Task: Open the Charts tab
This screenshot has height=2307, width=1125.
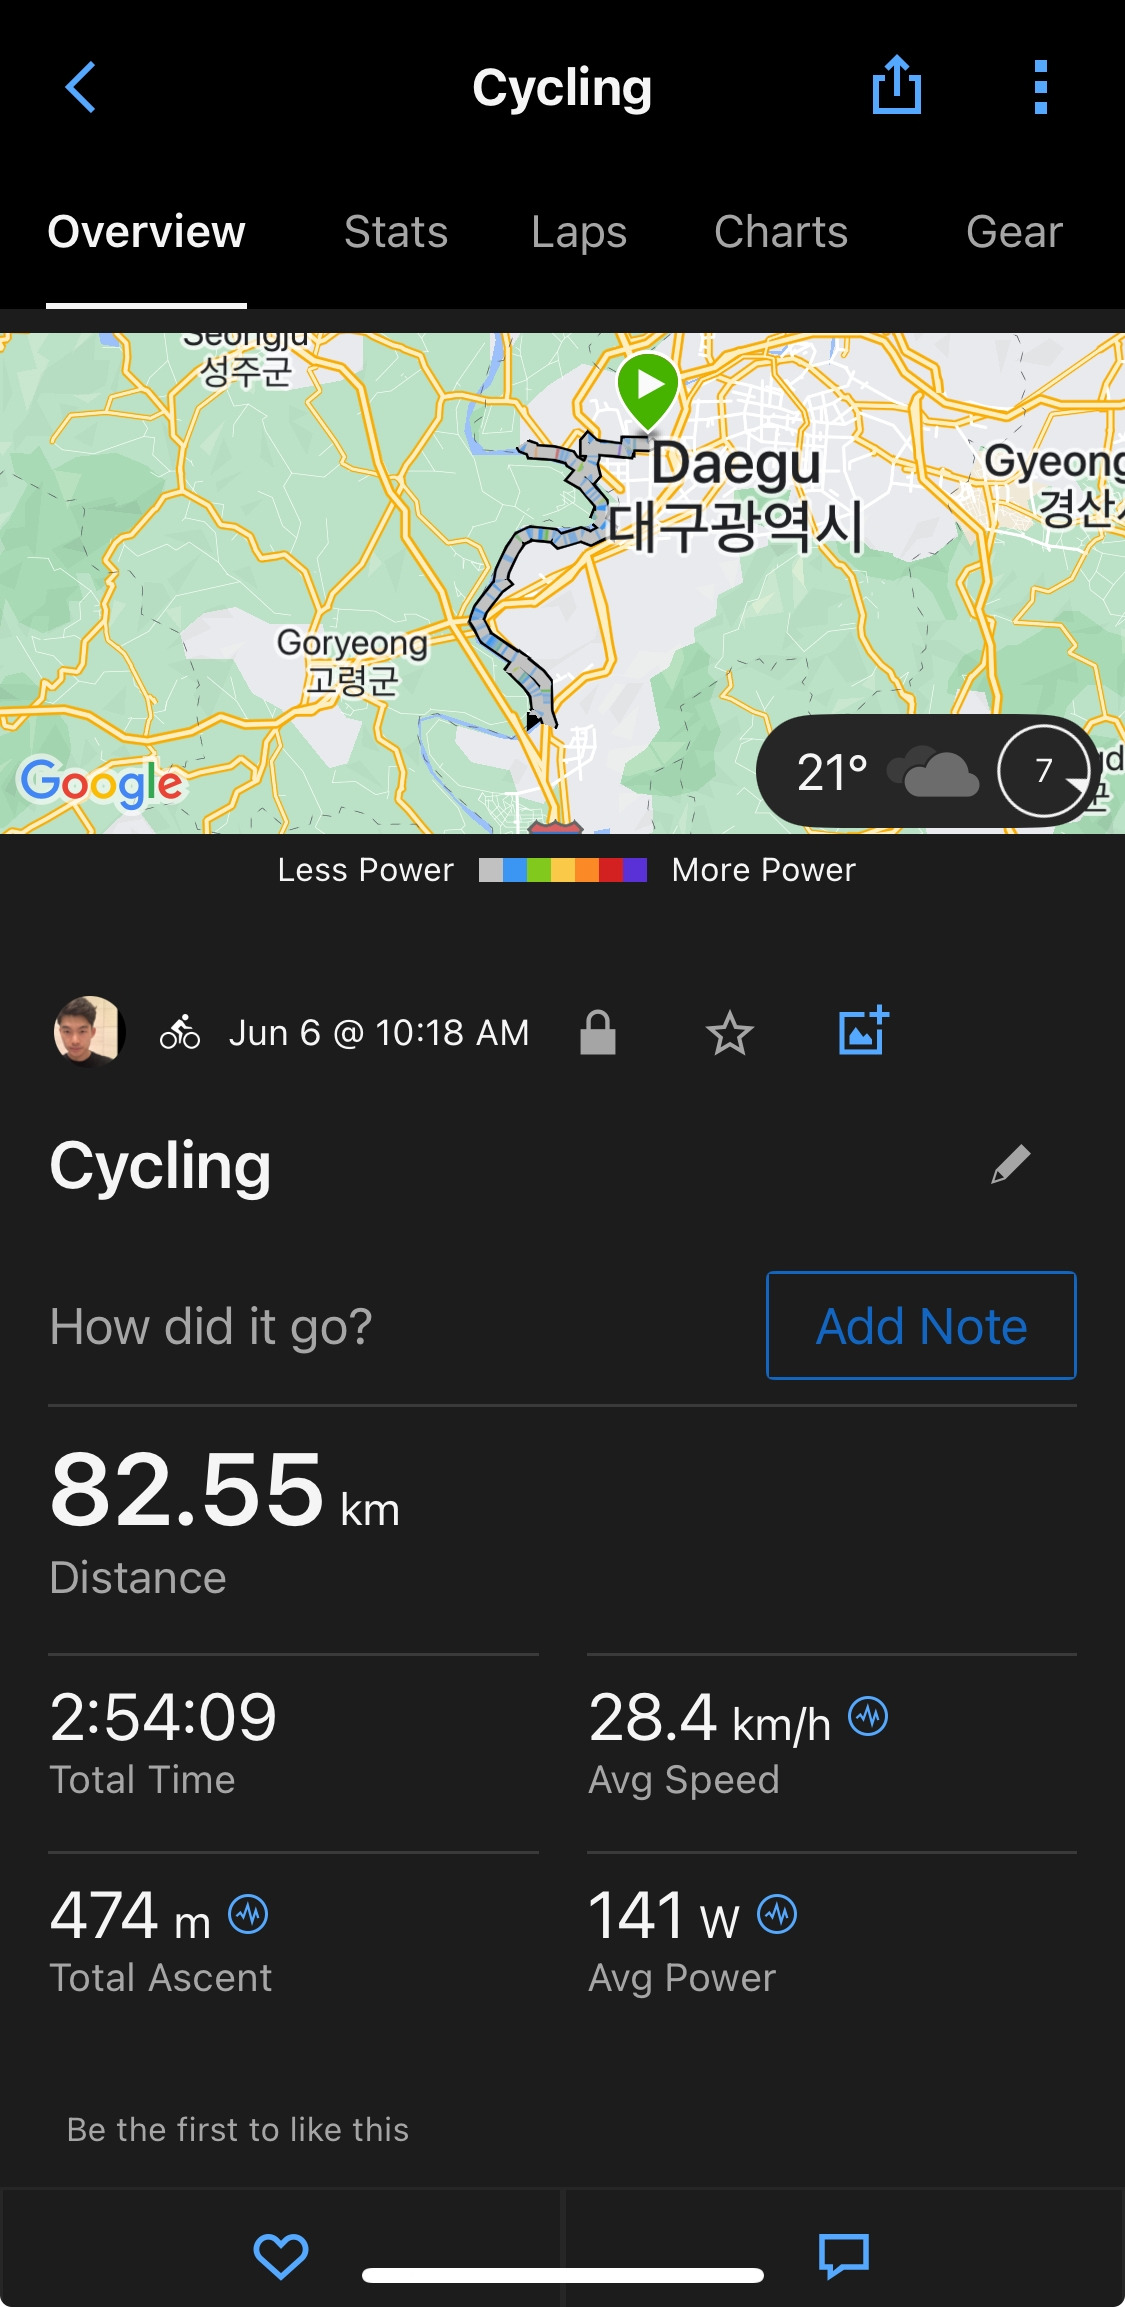Action: click(x=781, y=231)
